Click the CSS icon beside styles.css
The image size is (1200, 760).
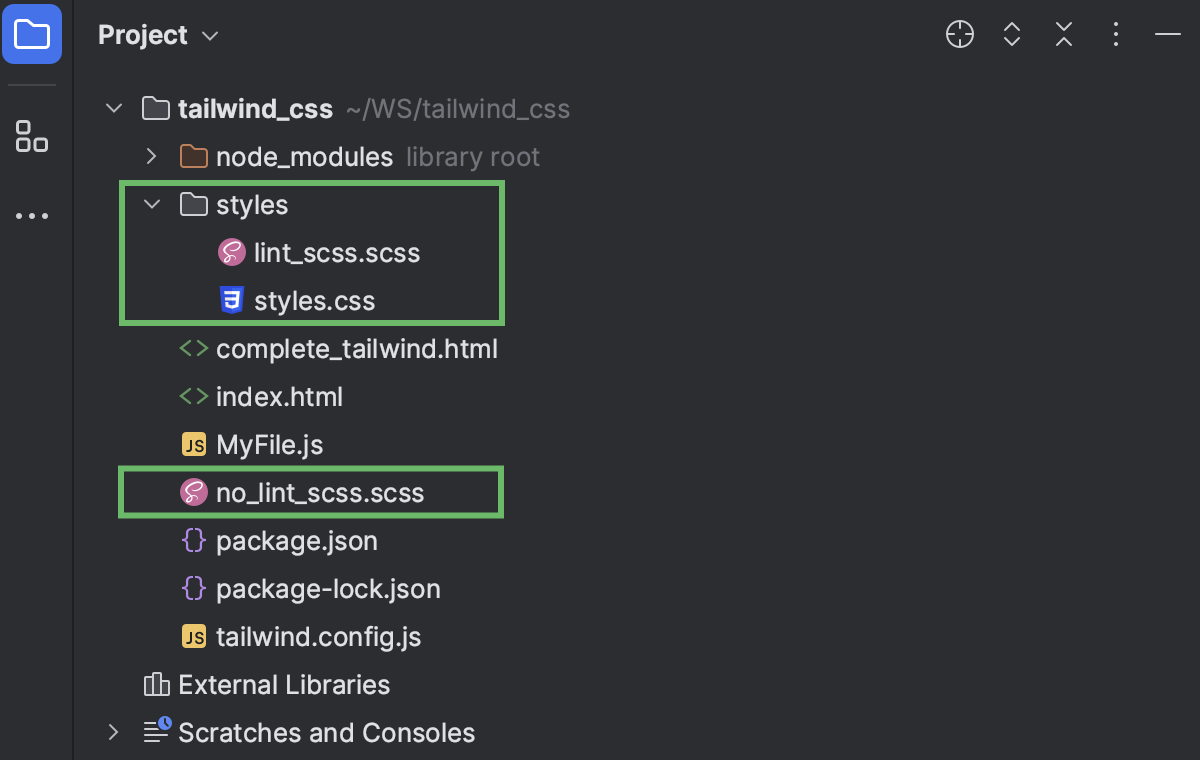tap(231, 300)
